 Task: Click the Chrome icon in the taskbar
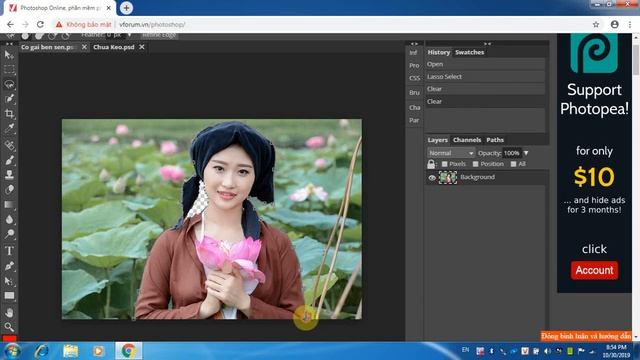128,351
